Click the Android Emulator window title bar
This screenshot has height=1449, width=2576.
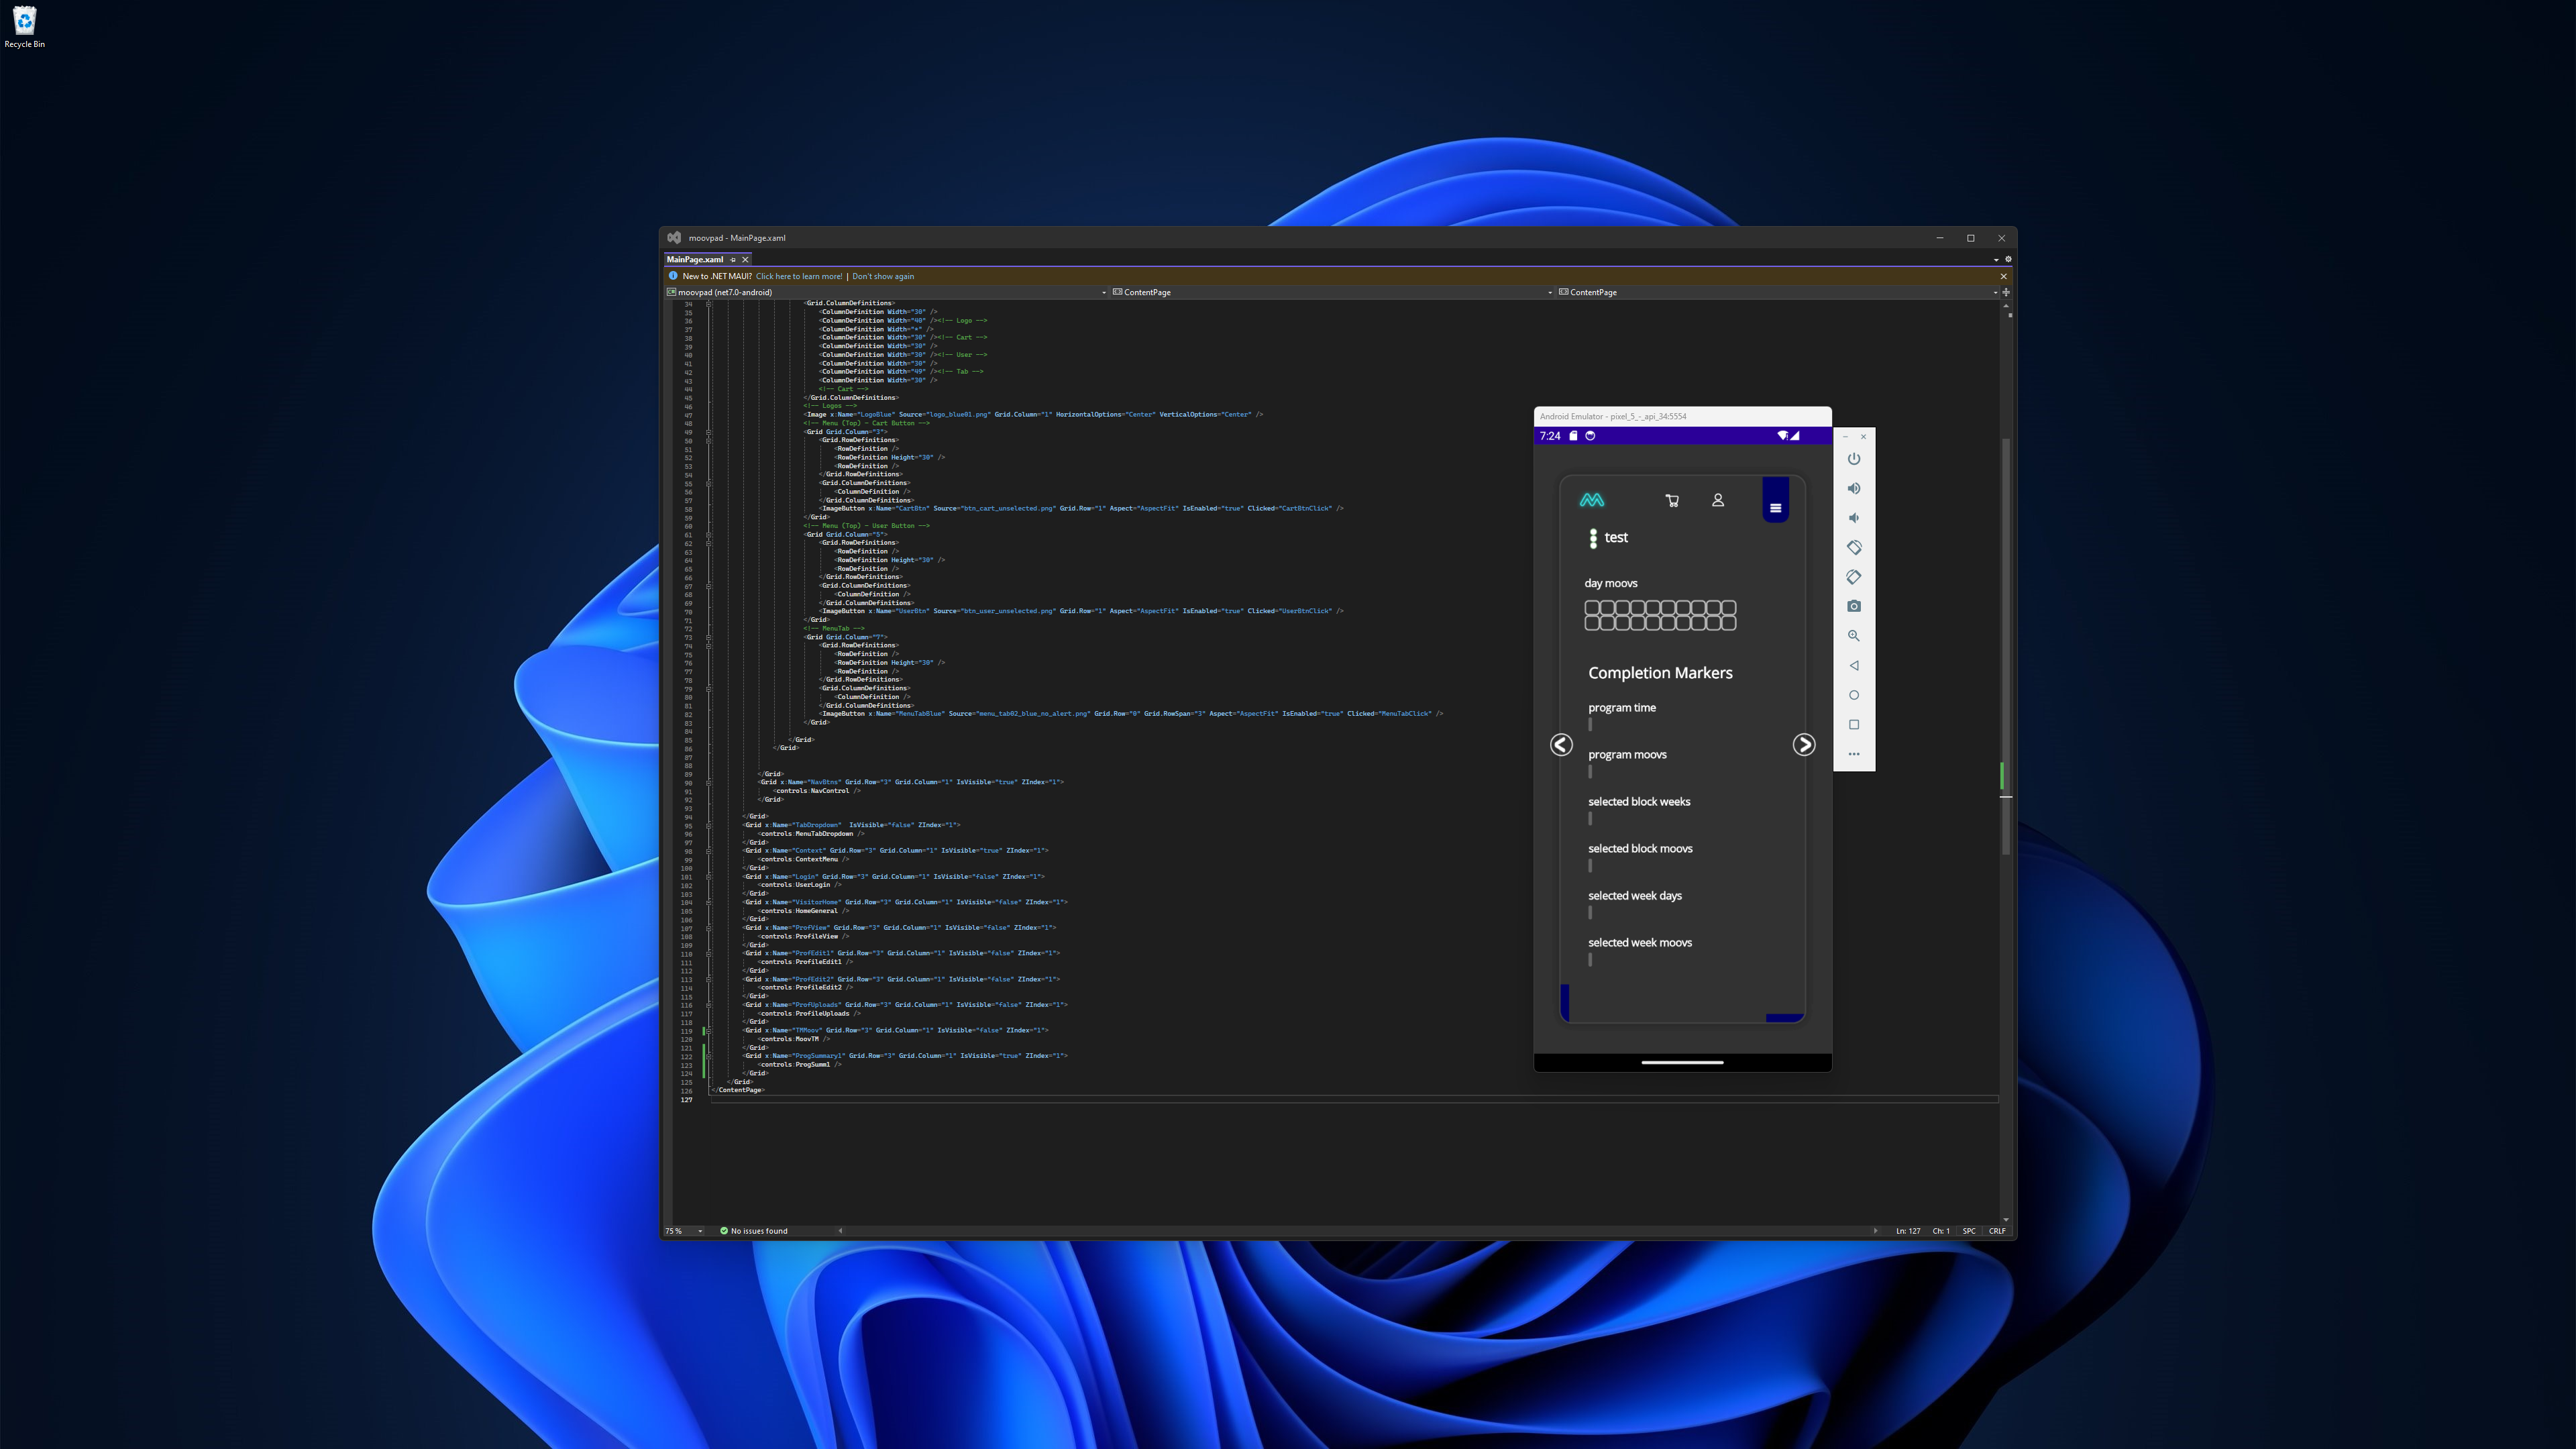(x=1683, y=416)
